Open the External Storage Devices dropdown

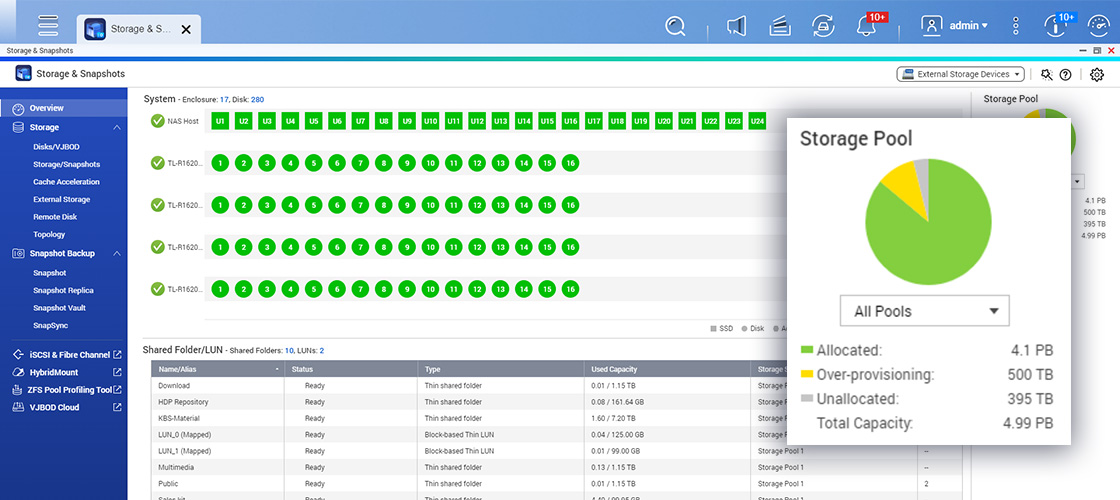click(x=961, y=74)
